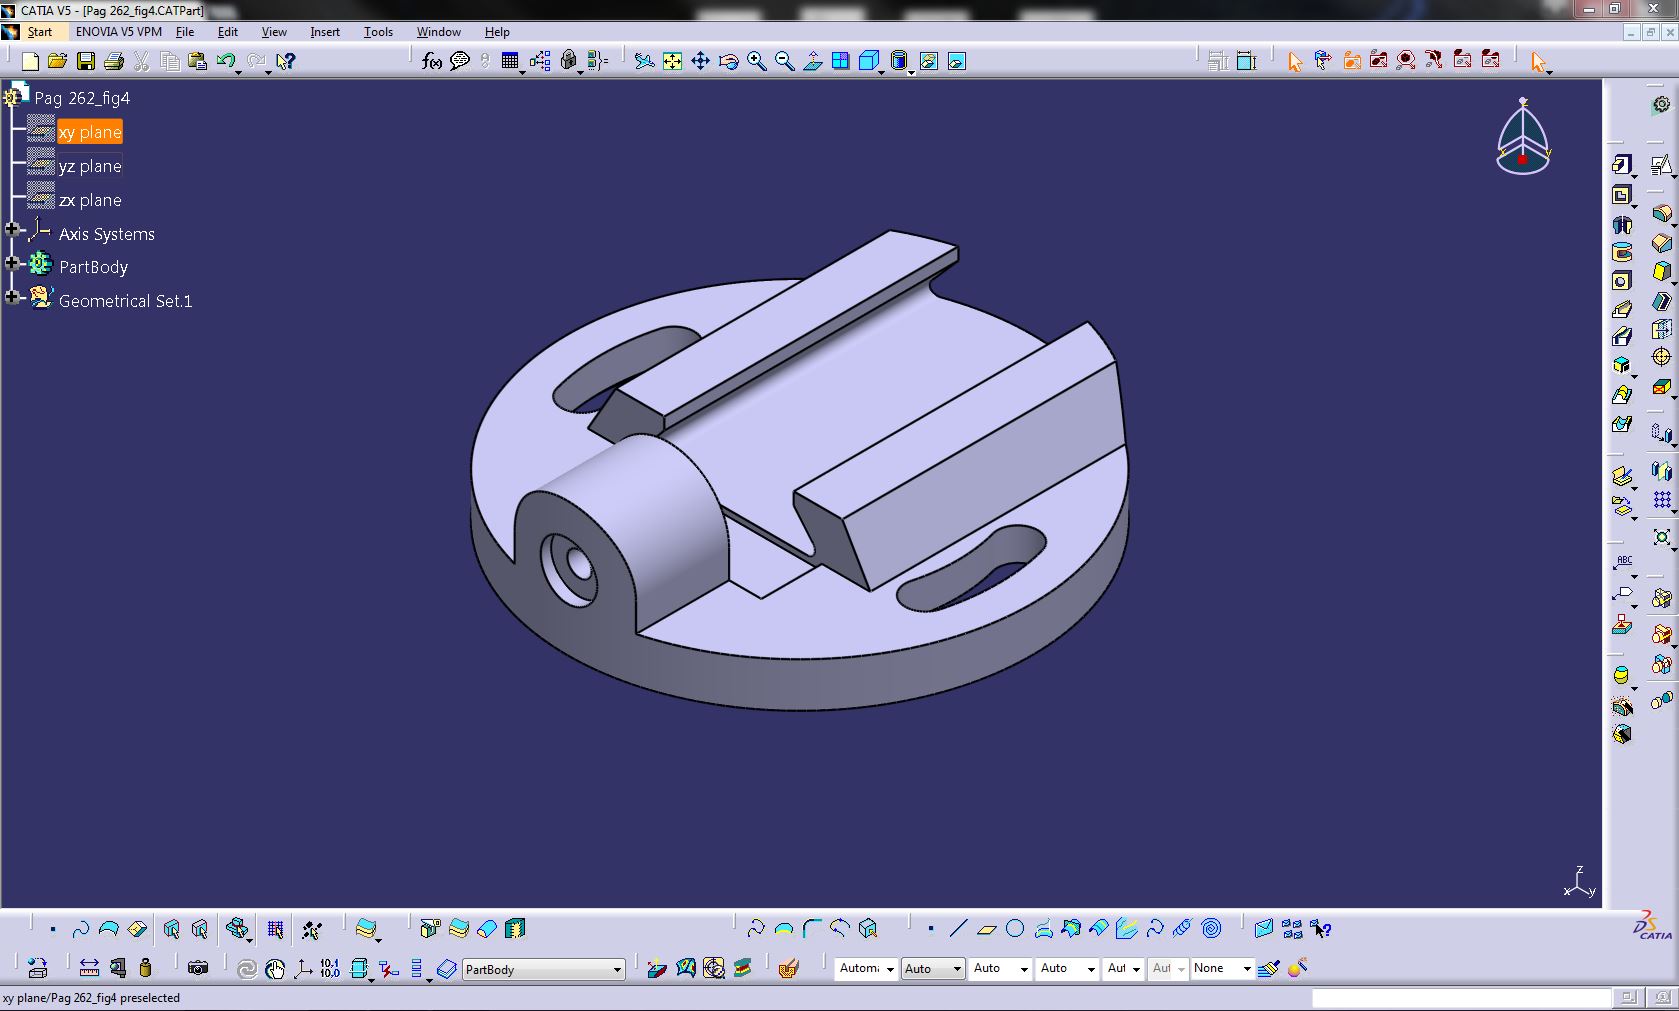Viewport: 1679px width, 1011px height.
Task: Select the Hole tool
Action: point(1621,281)
